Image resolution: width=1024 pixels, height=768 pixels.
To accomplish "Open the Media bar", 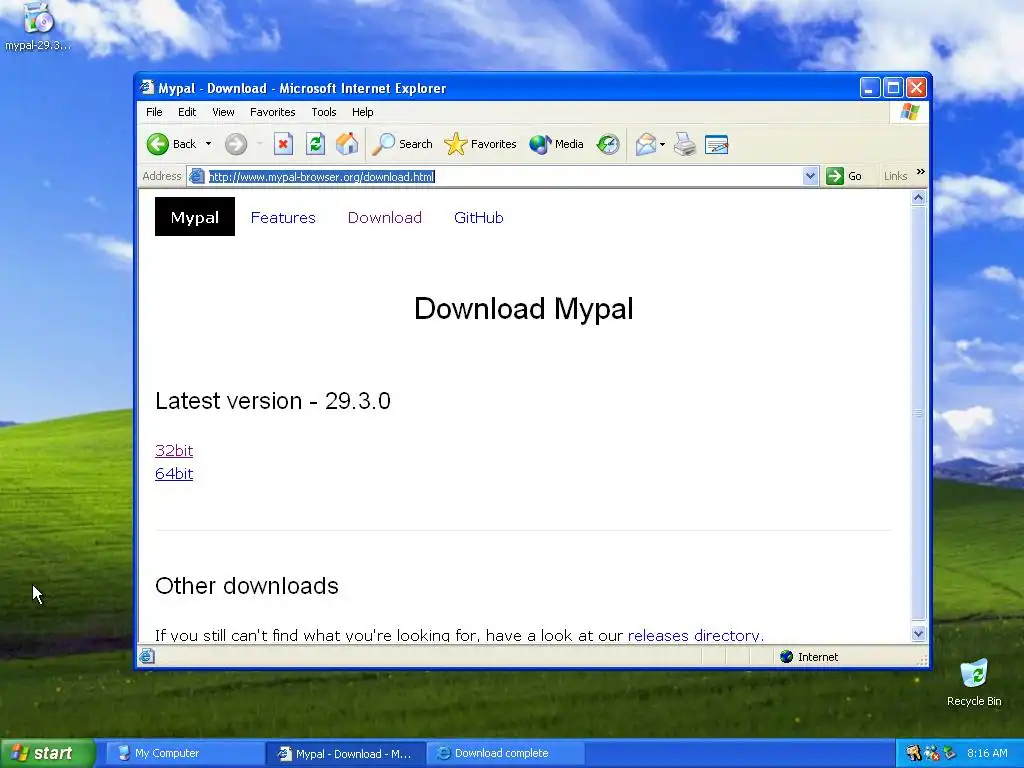I will coord(556,144).
